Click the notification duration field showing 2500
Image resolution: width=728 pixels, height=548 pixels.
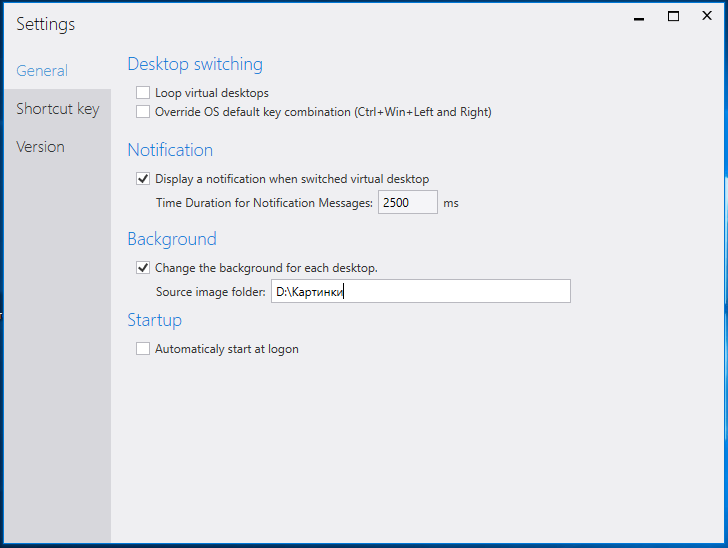coord(408,202)
